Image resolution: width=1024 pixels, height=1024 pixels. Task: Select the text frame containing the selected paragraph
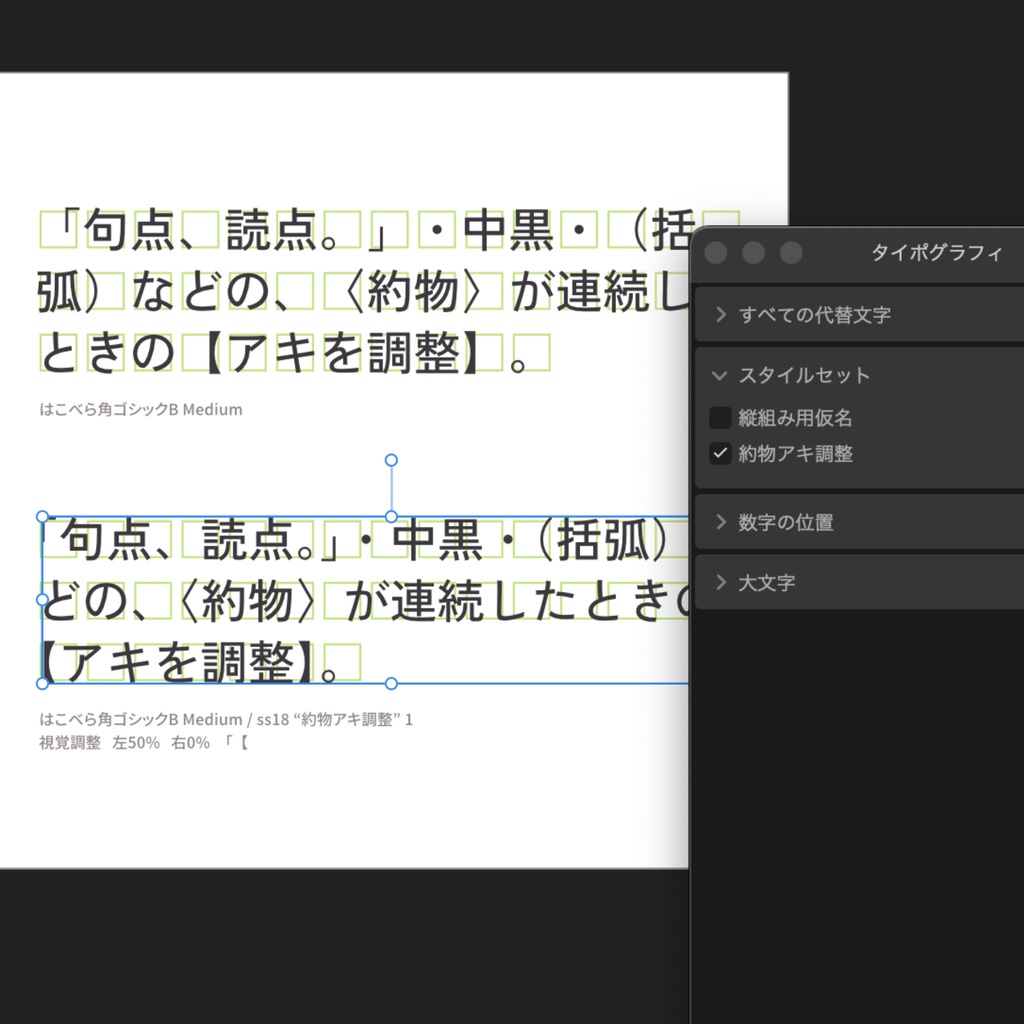coord(300,600)
